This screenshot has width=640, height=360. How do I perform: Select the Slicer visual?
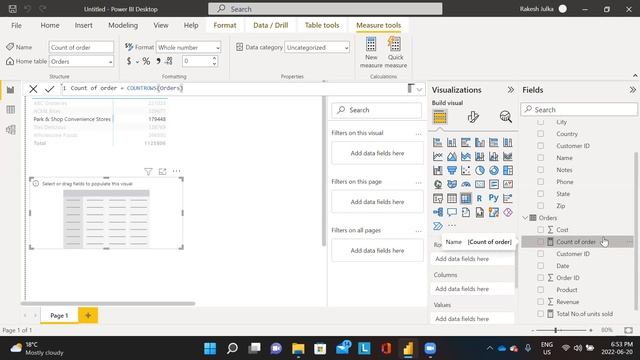pyautogui.click(x=438, y=198)
